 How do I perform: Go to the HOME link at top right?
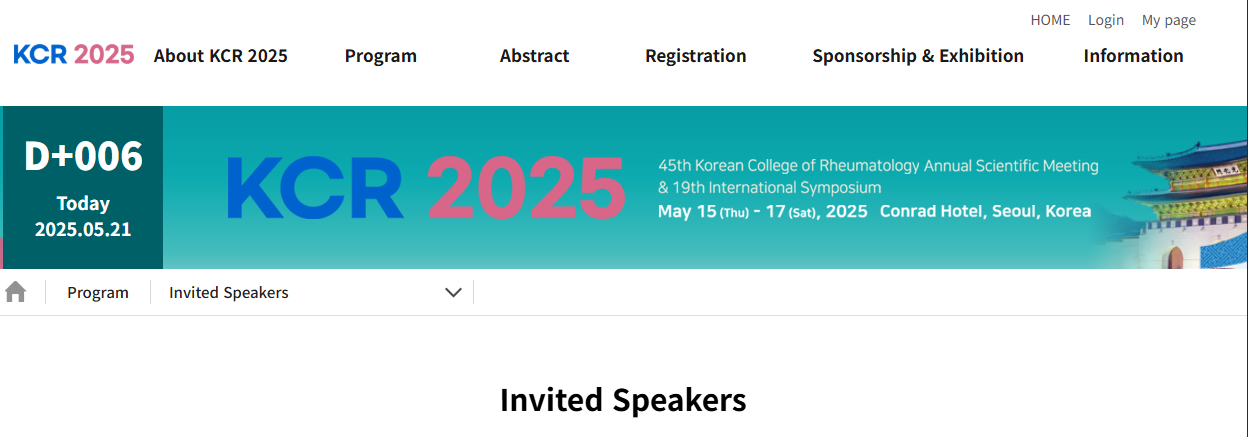pos(1050,20)
